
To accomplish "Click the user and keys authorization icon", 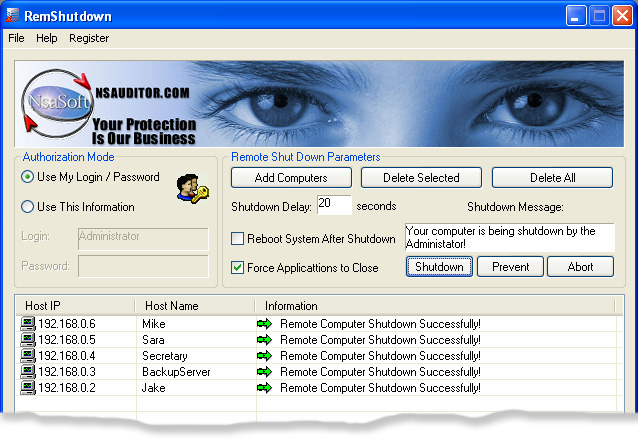I will [x=190, y=187].
